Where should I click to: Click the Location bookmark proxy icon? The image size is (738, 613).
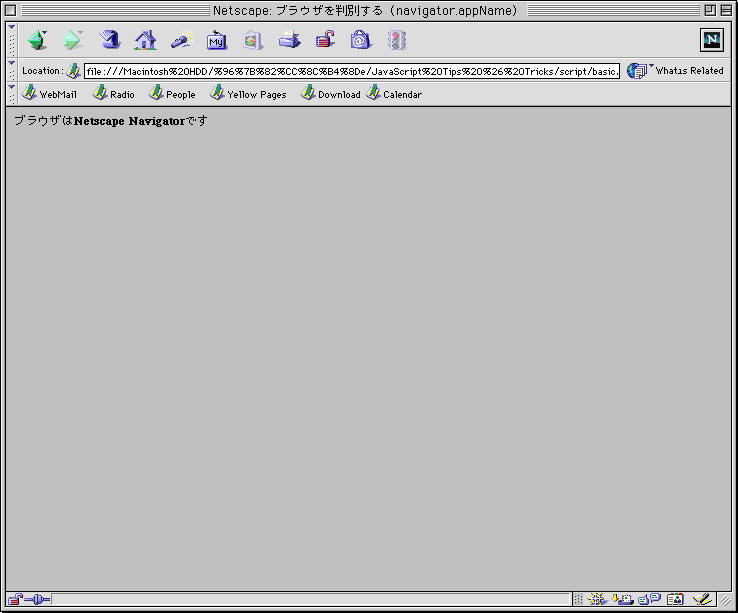point(73,71)
